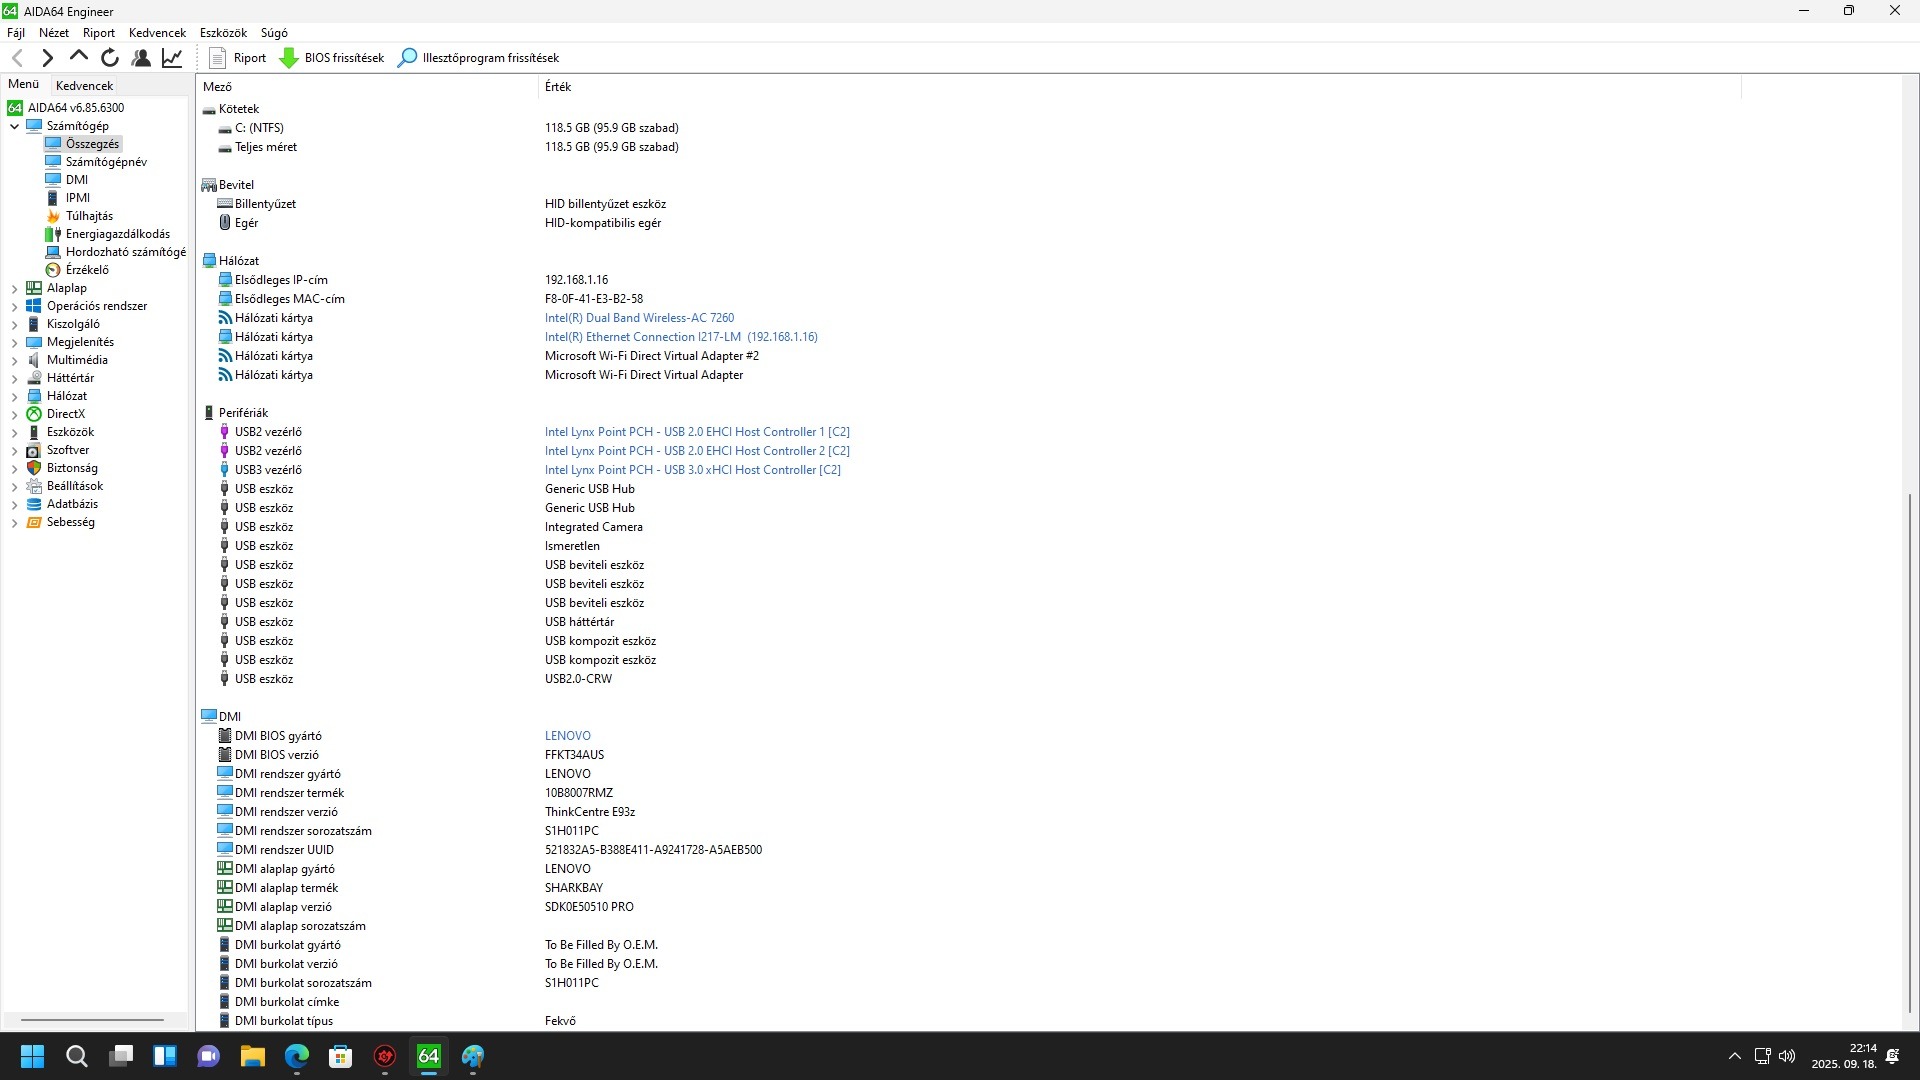1920x1080 pixels.
Task: Click the LENOVO BIOS manufacturer link
Action: pyautogui.click(x=567, y=736)
